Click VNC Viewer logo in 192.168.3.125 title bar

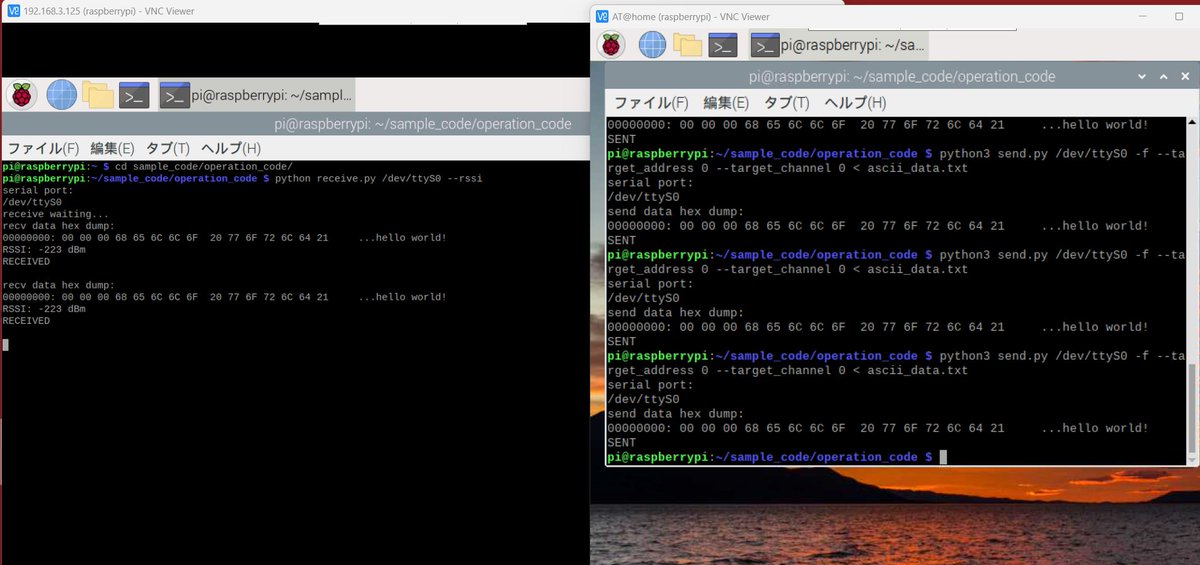pyautogui.click(x=12, y=11)
